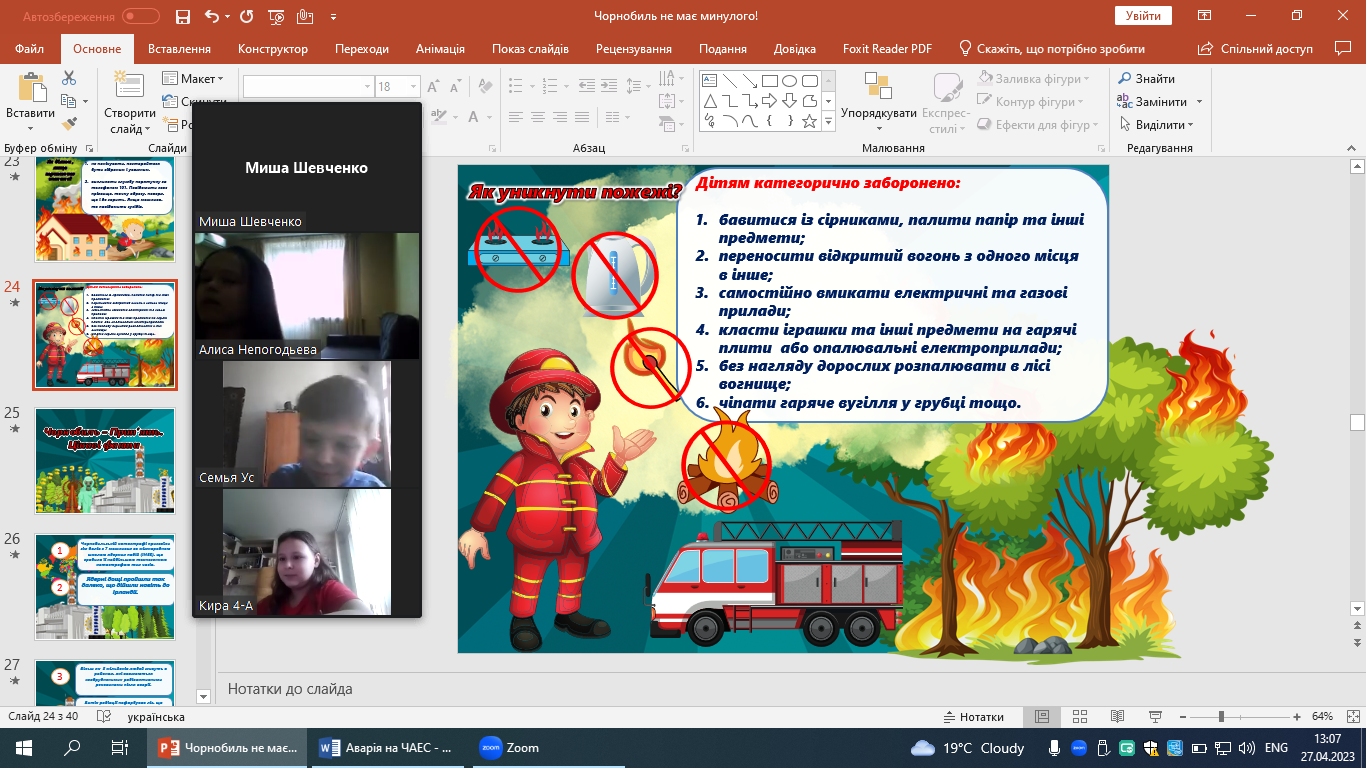Viewport: 1366px width, 768px height.
Task: Click the Увійти sign-in button
Action: [x=1142, y=16]
